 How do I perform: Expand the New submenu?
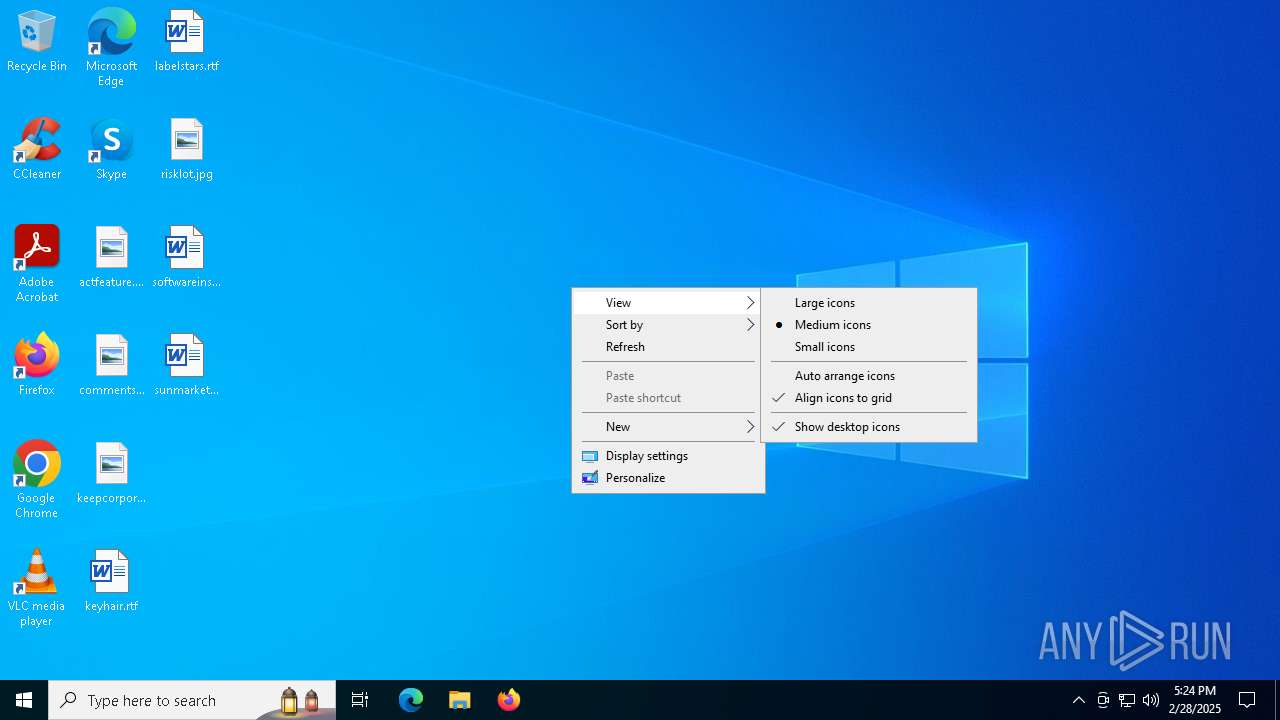point(668,427)
